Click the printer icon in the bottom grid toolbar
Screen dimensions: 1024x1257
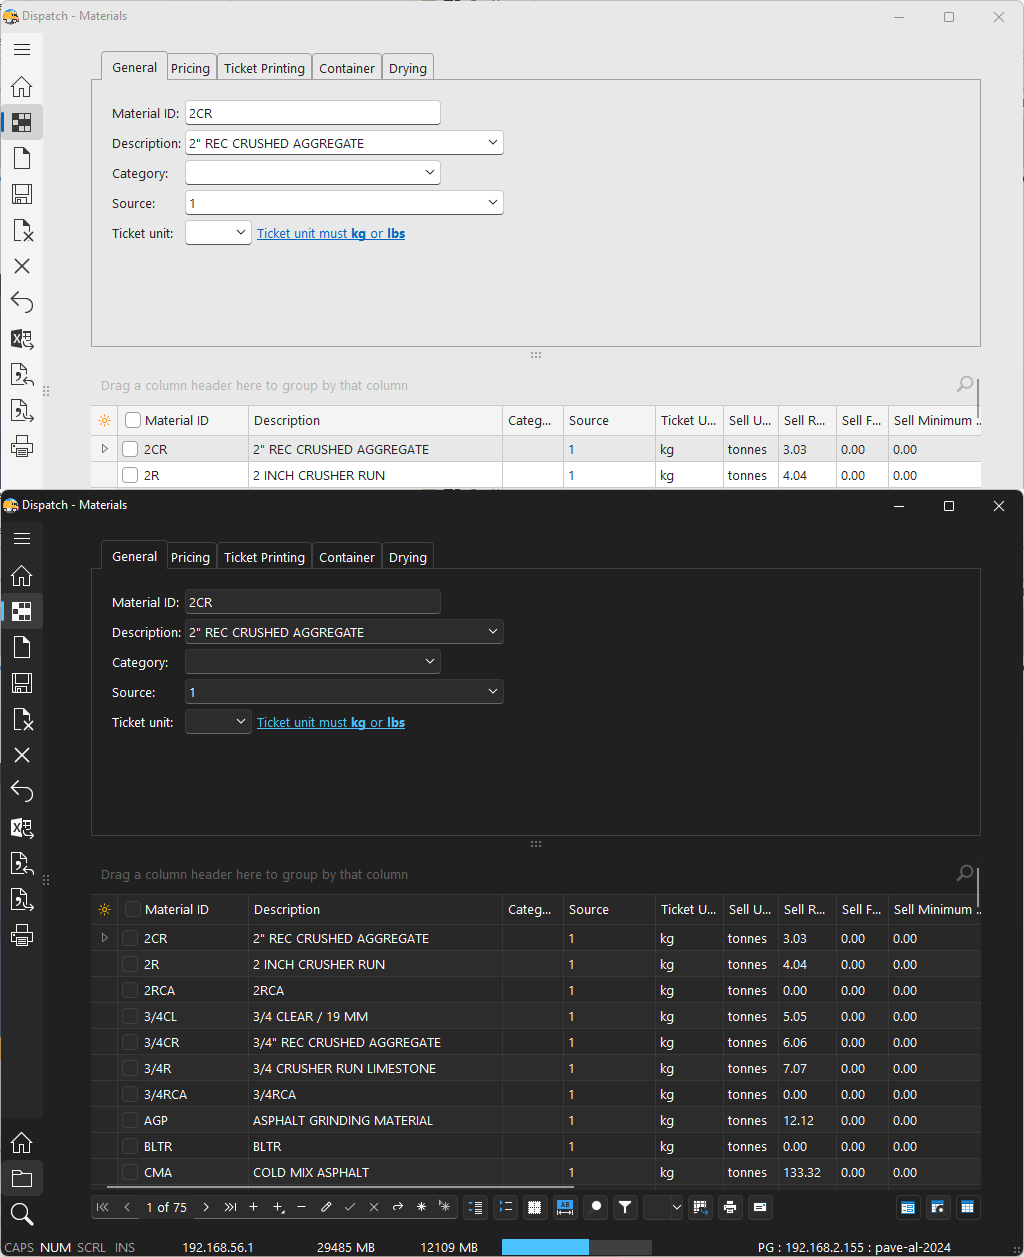click(x=730, y=1207)
